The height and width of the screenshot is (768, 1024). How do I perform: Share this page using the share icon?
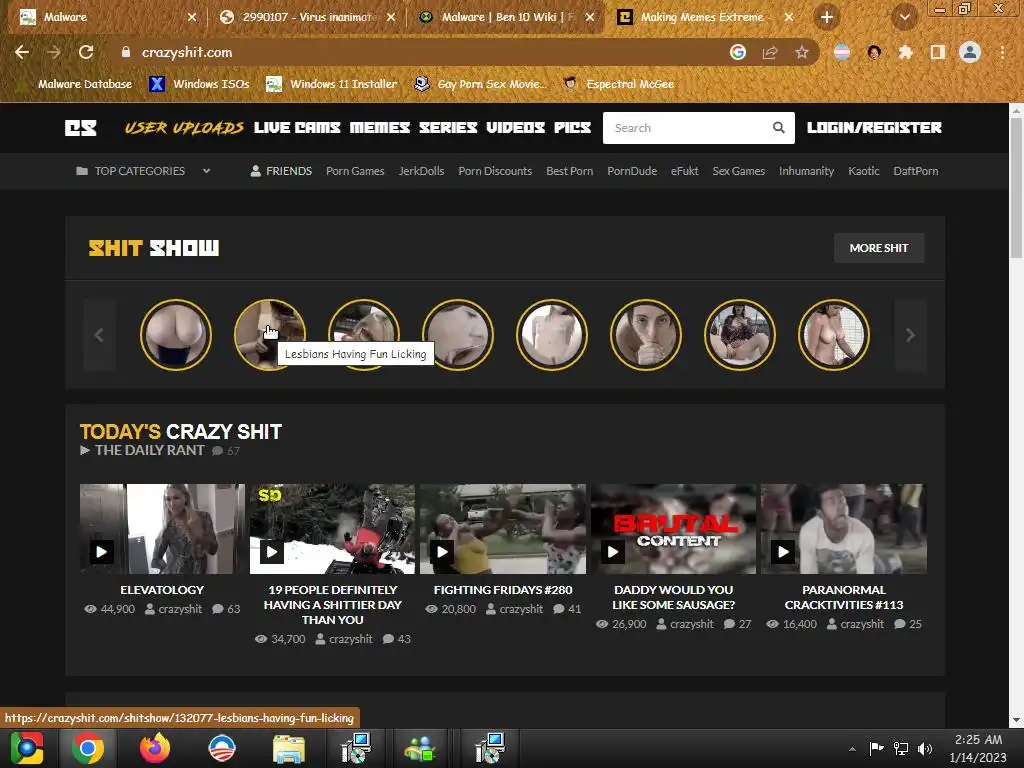tap(770, 52)
